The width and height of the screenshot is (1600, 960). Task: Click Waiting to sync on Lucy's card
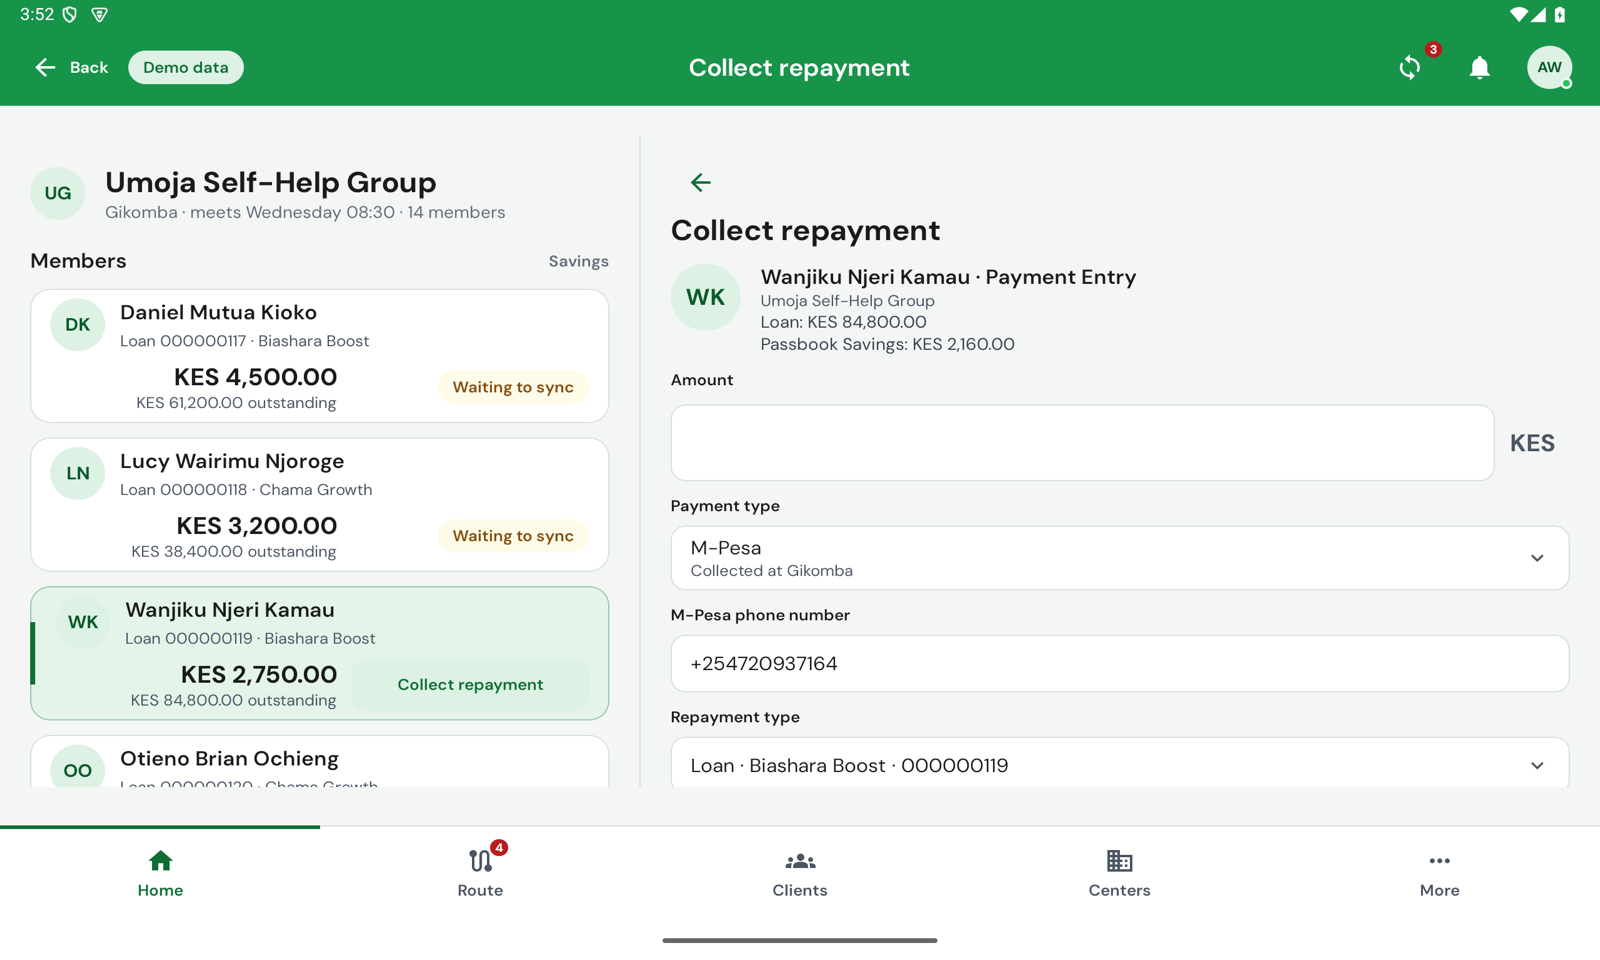[513, 536]
